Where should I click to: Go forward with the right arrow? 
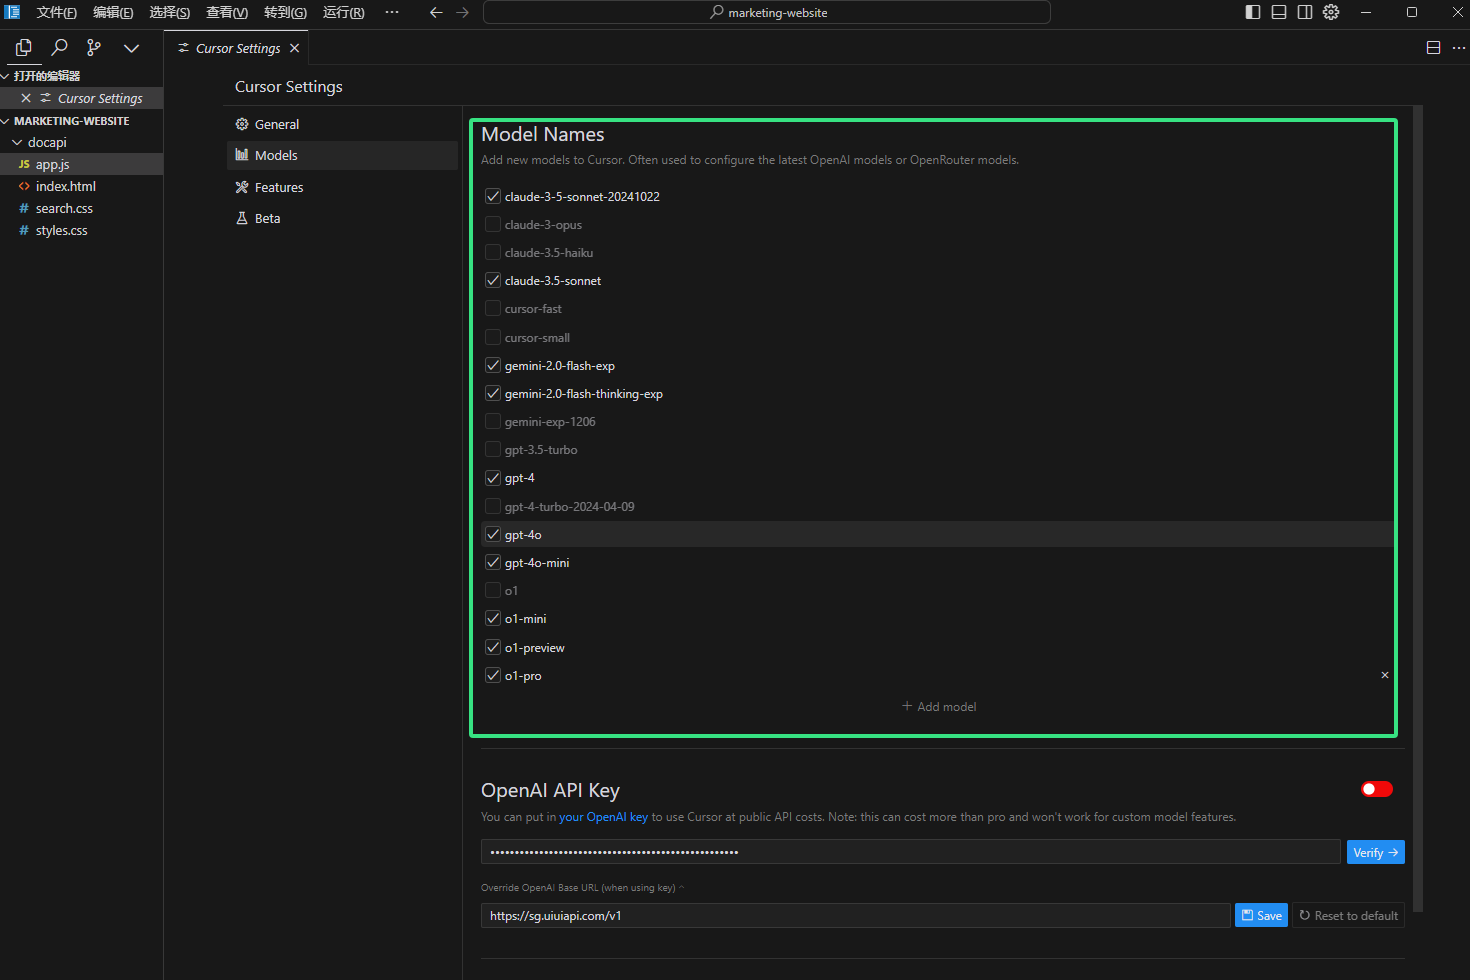pos(462,12)
